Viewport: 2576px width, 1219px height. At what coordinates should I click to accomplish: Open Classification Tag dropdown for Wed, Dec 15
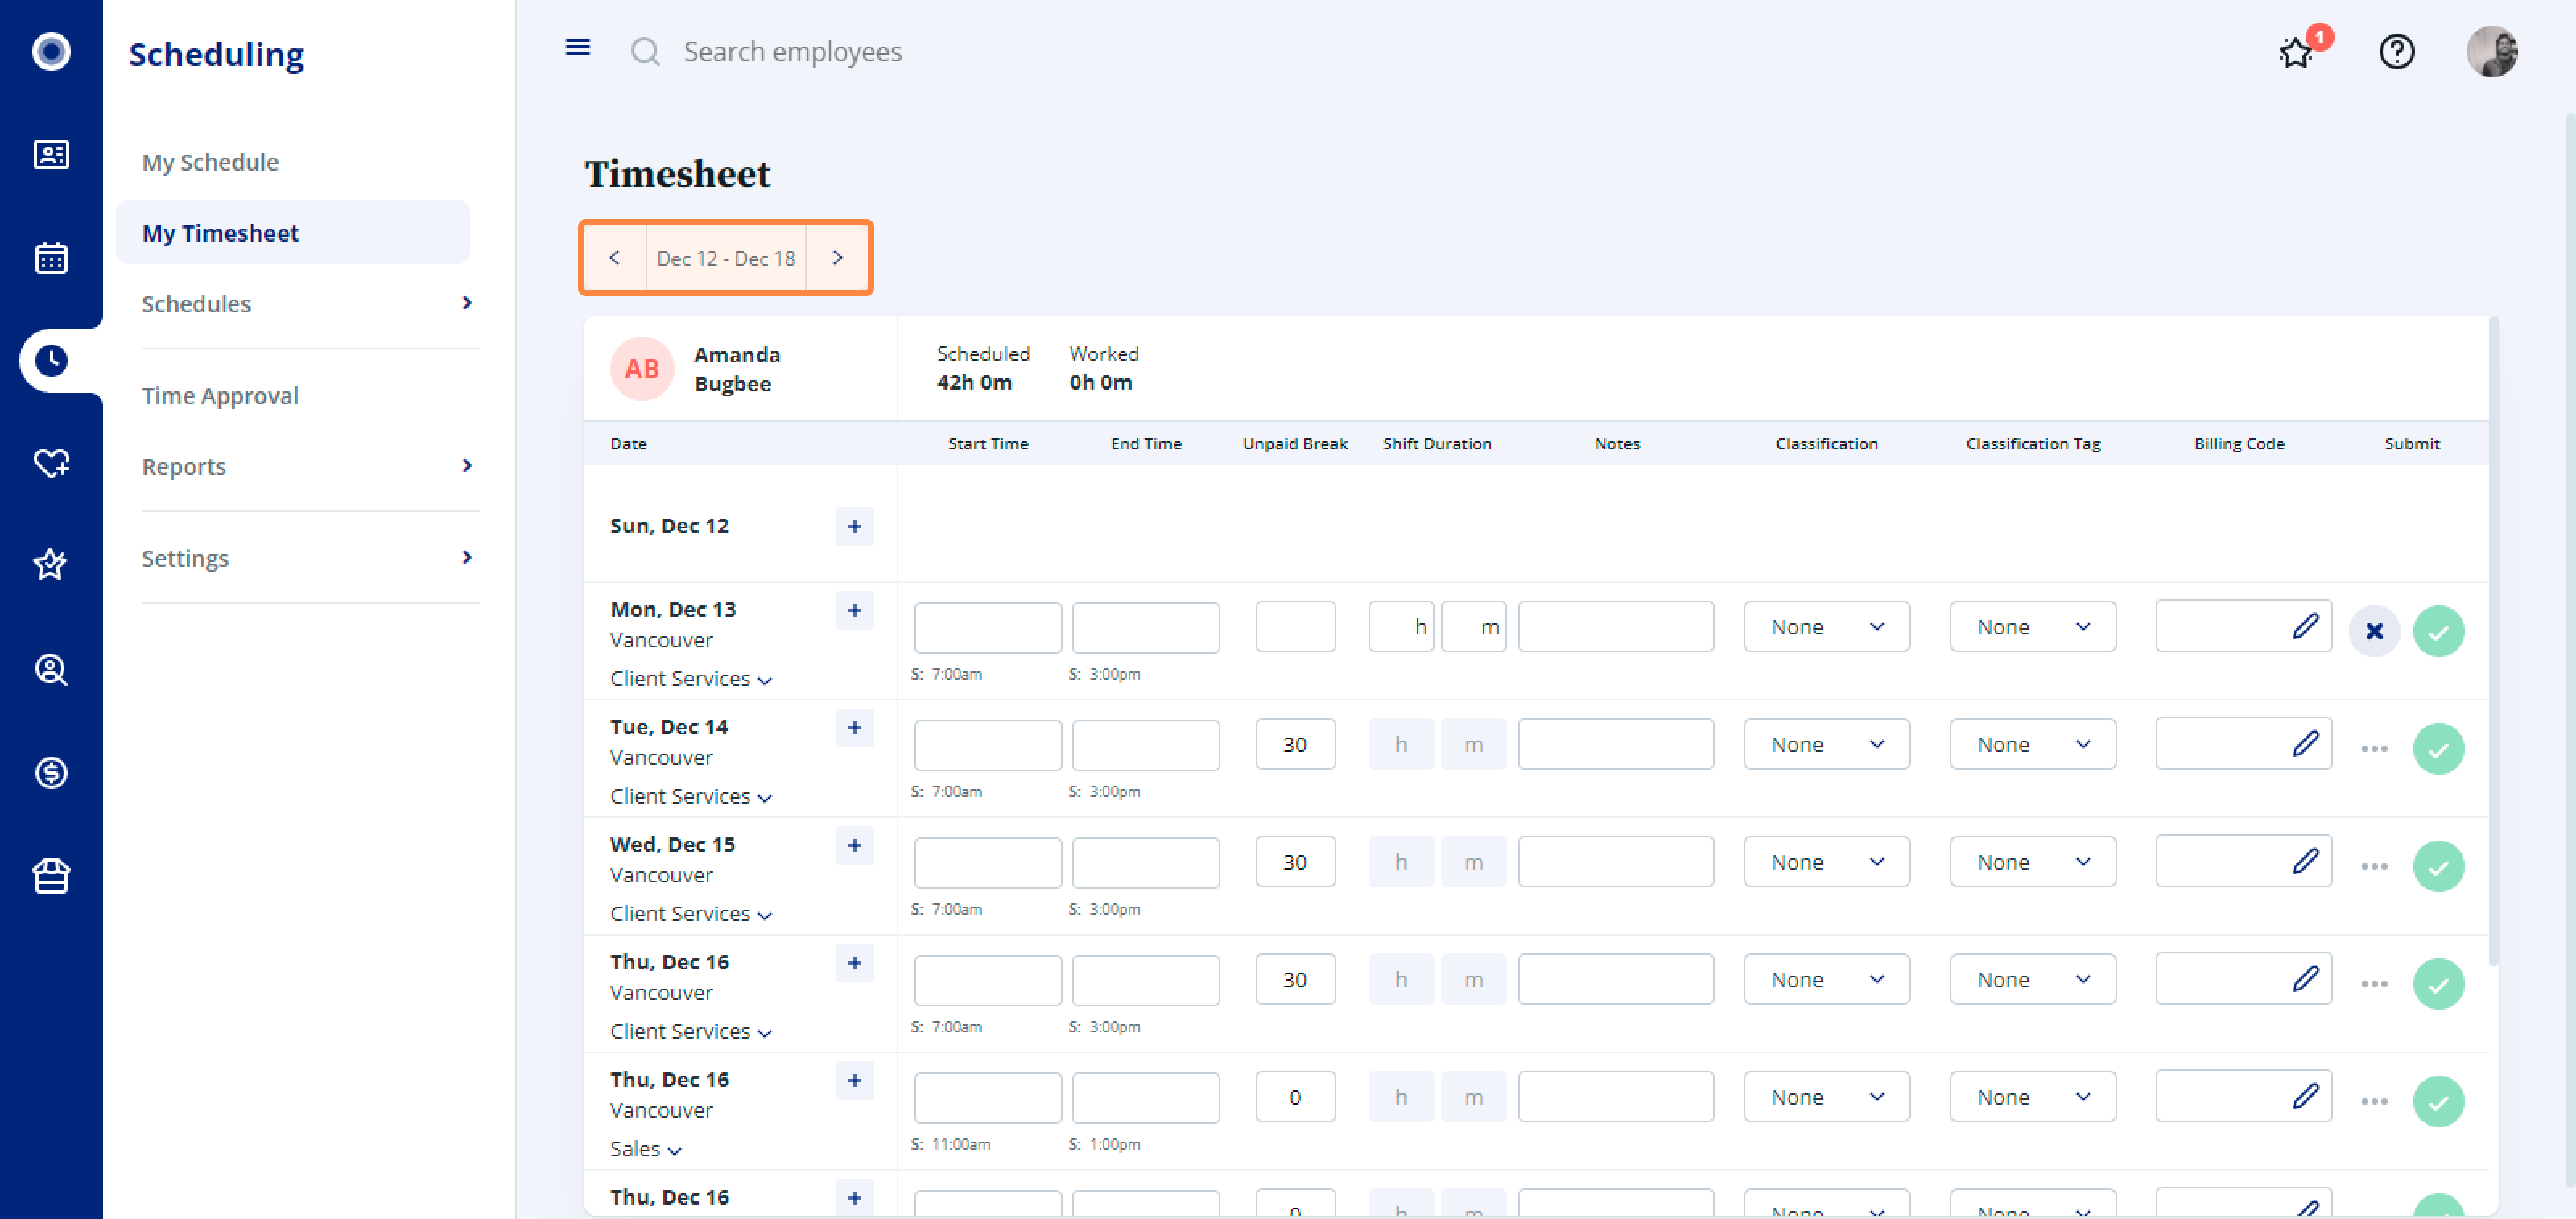pos(2032,862)
